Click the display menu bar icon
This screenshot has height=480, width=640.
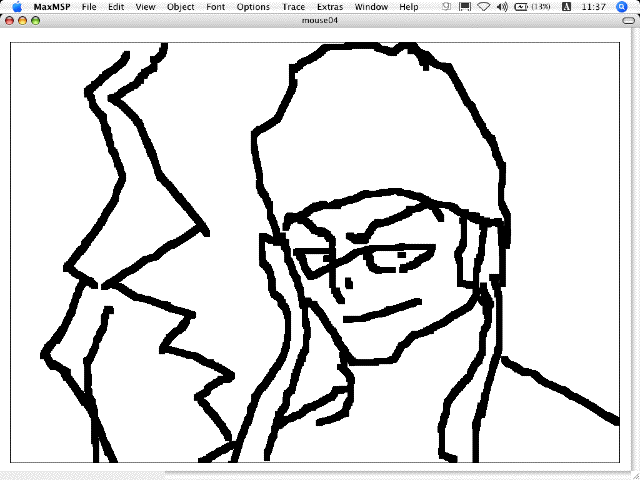(x=465, y=7)
